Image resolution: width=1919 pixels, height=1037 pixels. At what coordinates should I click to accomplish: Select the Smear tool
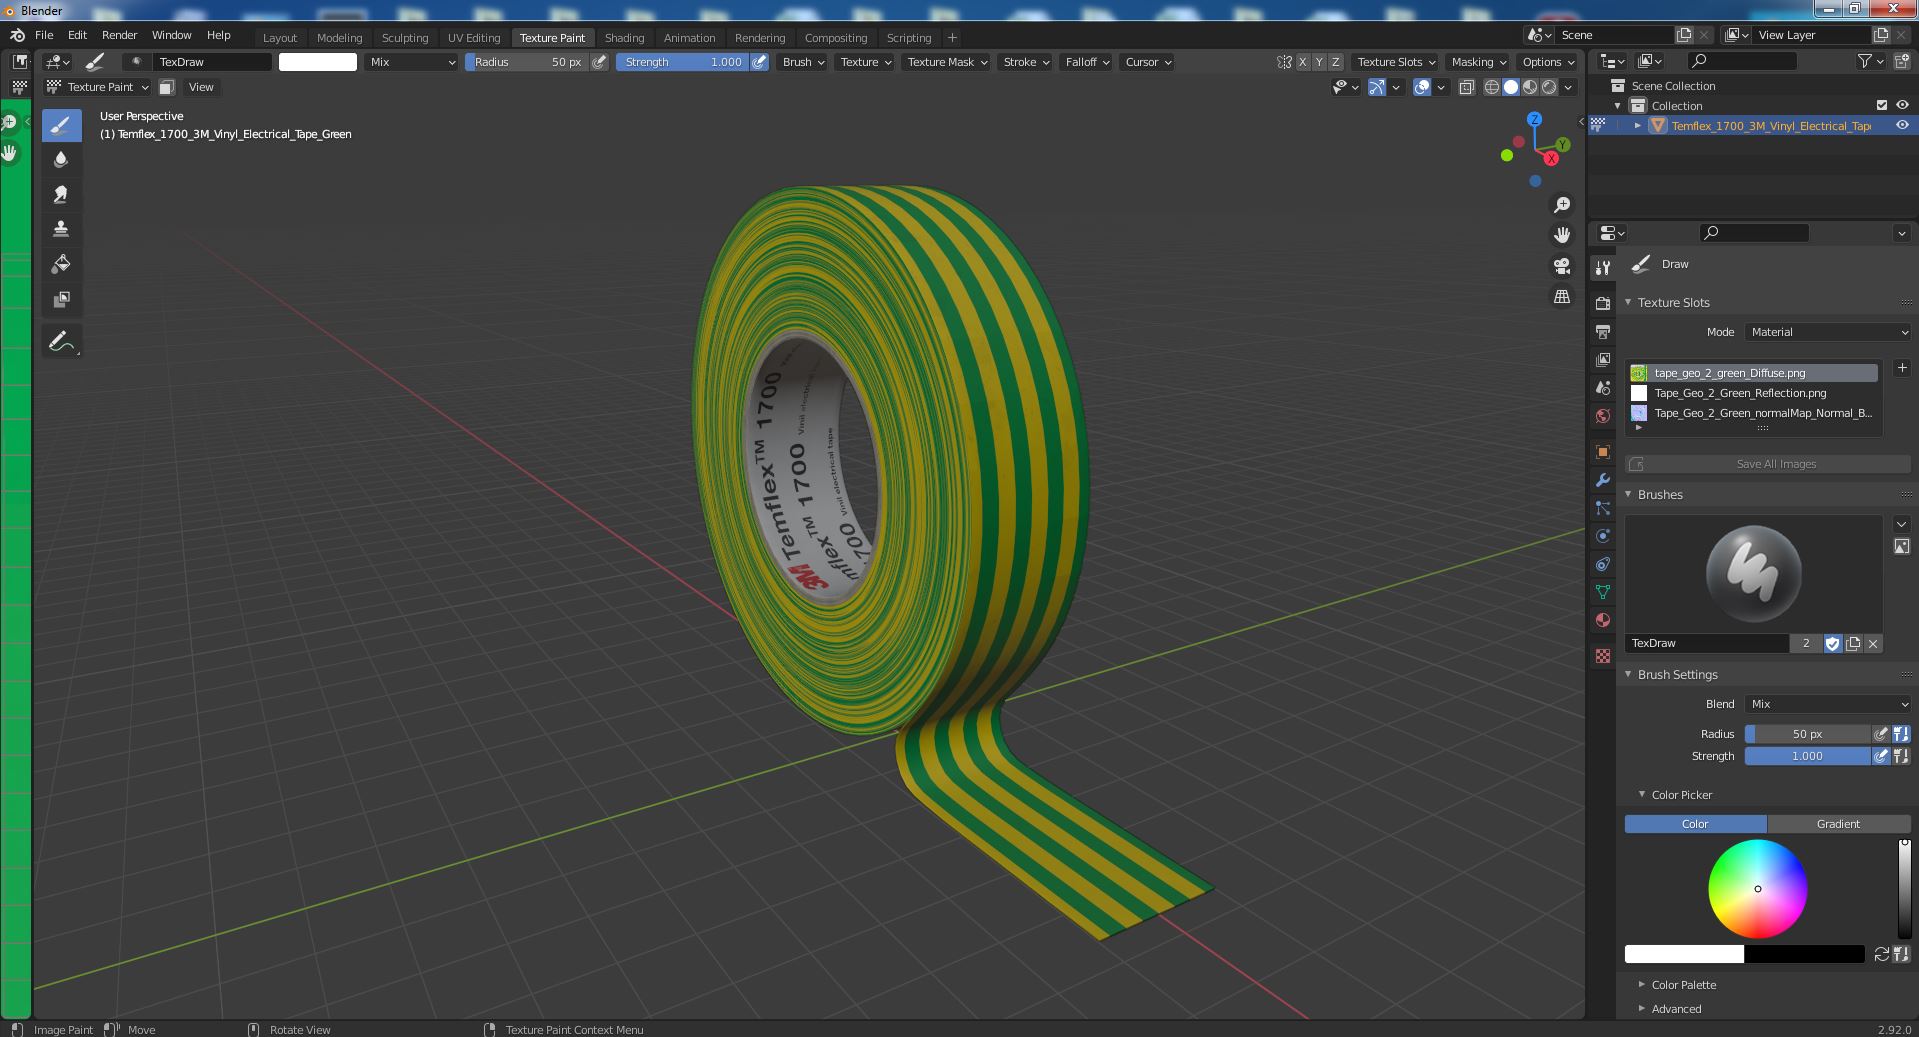click(x=61, y=194)
